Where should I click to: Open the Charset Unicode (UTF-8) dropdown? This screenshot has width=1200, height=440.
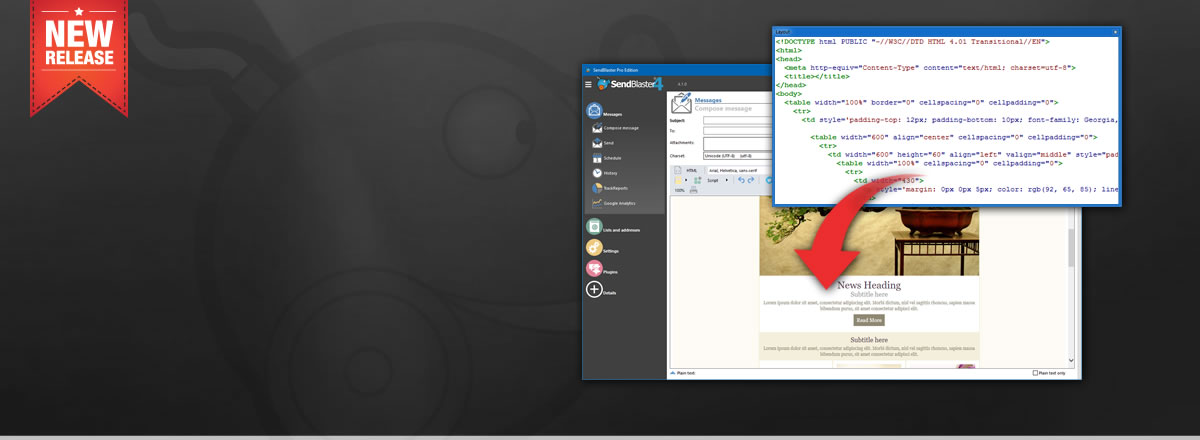pyautogui.click(x=737, y=156)
